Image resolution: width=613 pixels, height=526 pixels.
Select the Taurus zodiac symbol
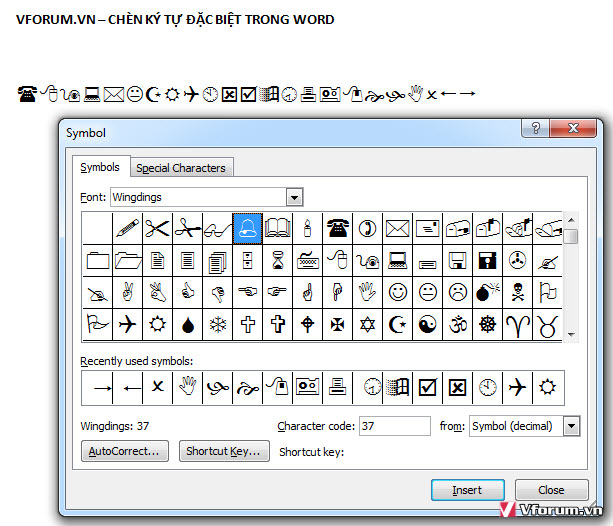tap(547, 324)
